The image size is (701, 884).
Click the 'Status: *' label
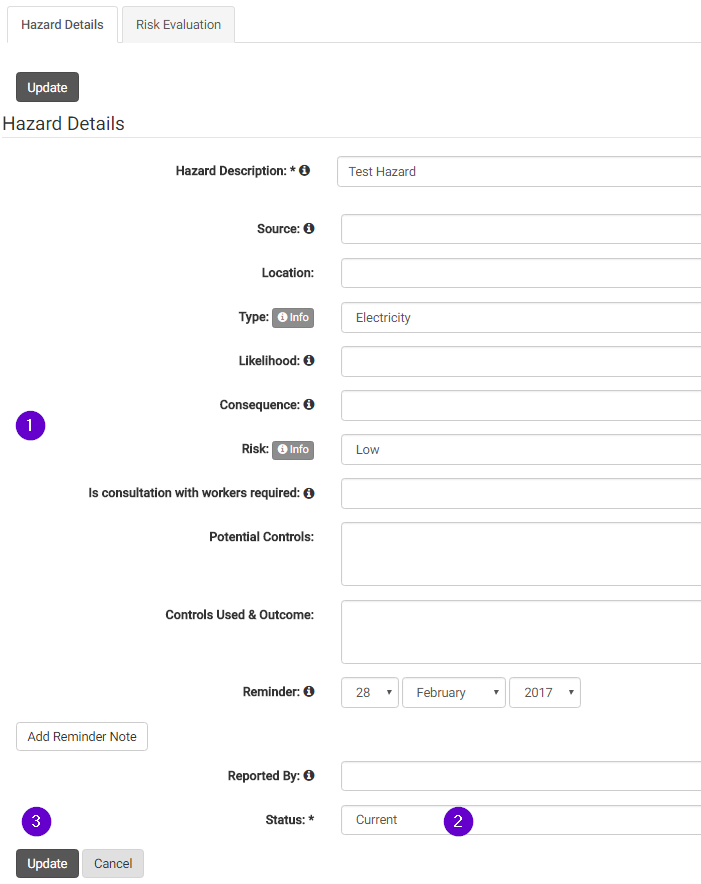(290, 820)
